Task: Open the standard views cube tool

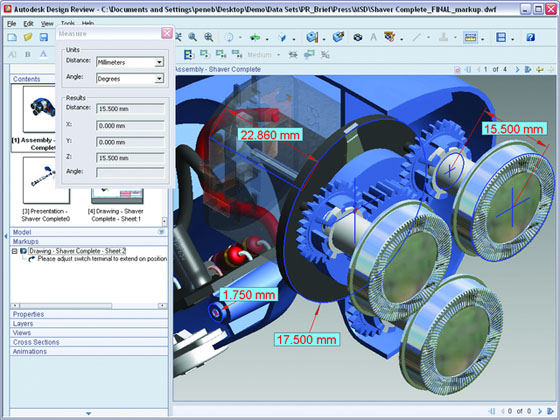Action: coord(282,37)
